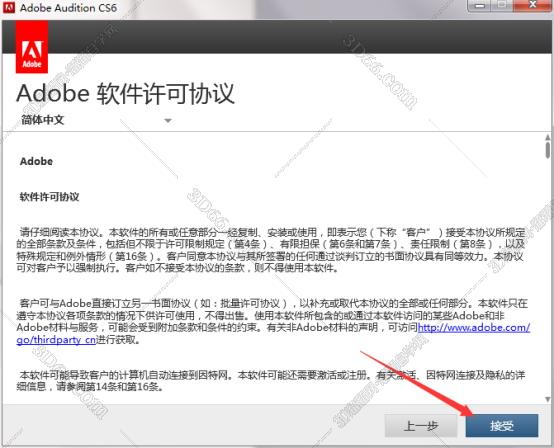
Task: Click the bold '软件许可协议' subheading
Action: pyautogui.click(x=49, y=197)
